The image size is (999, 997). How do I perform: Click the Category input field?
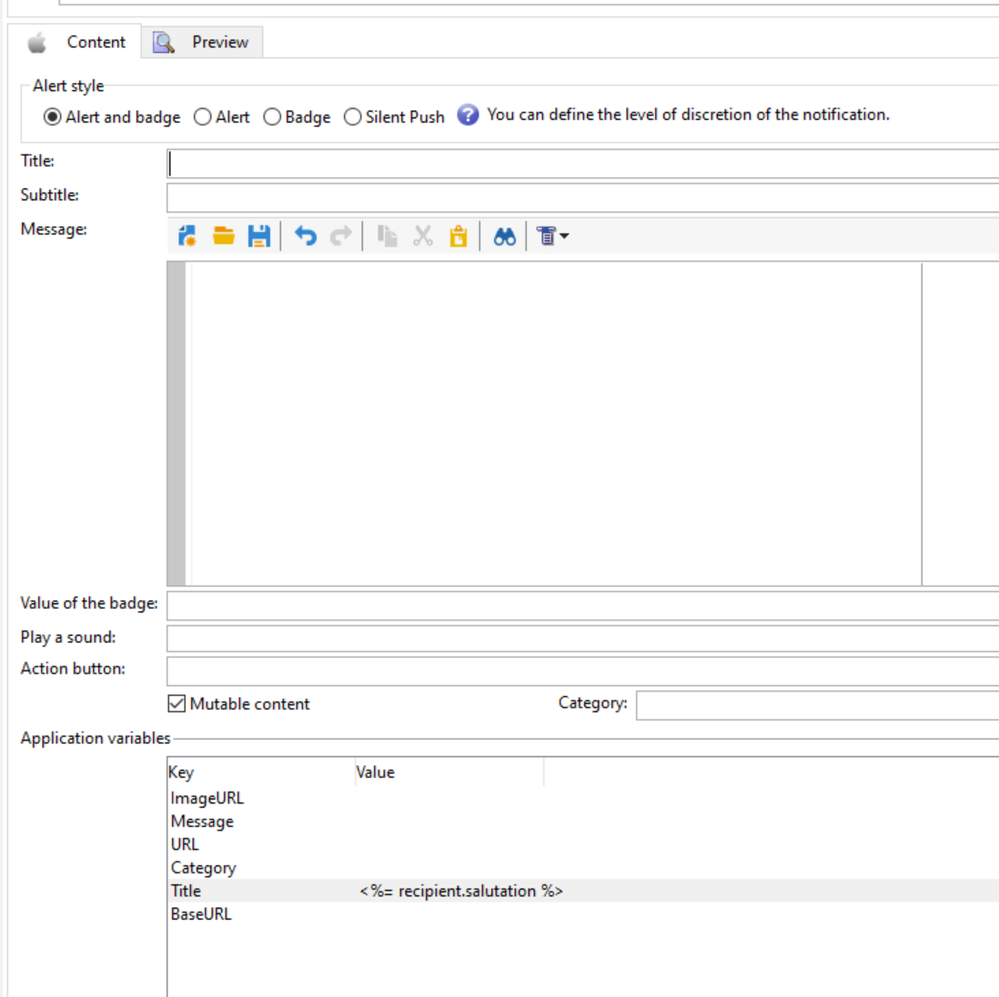816,705
